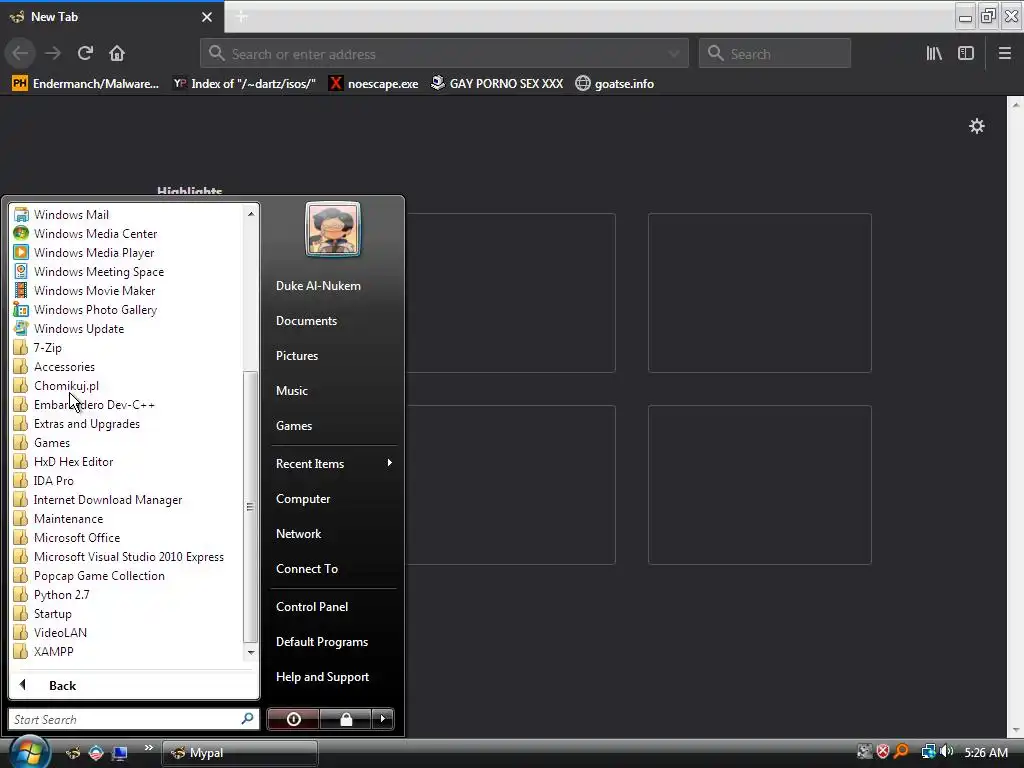The image size is (1024, 768).
Task: Open shutdown options arrow menu
Action: (x=383, y=719)
